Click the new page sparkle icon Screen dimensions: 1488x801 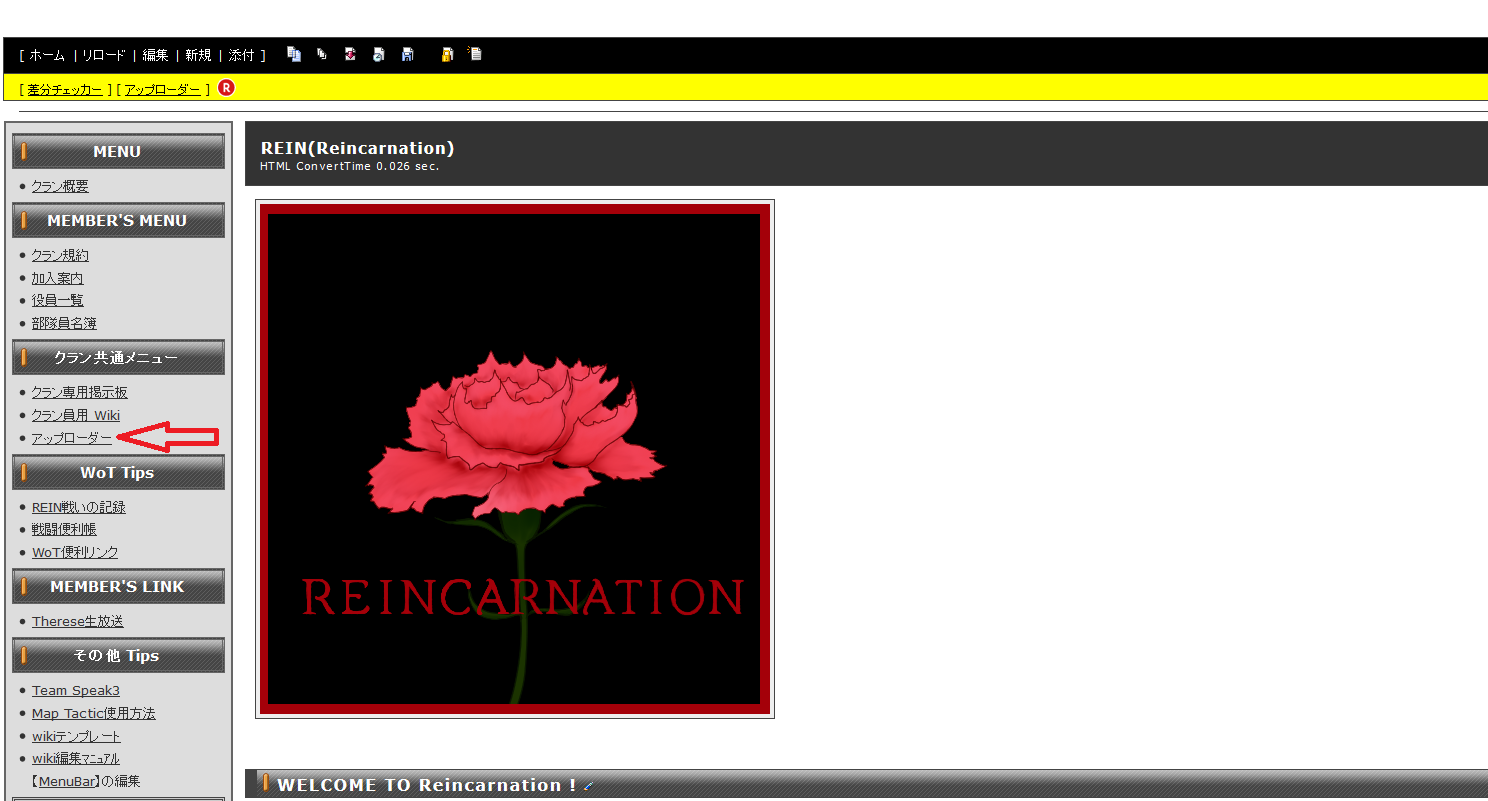[x=475, y=55]
